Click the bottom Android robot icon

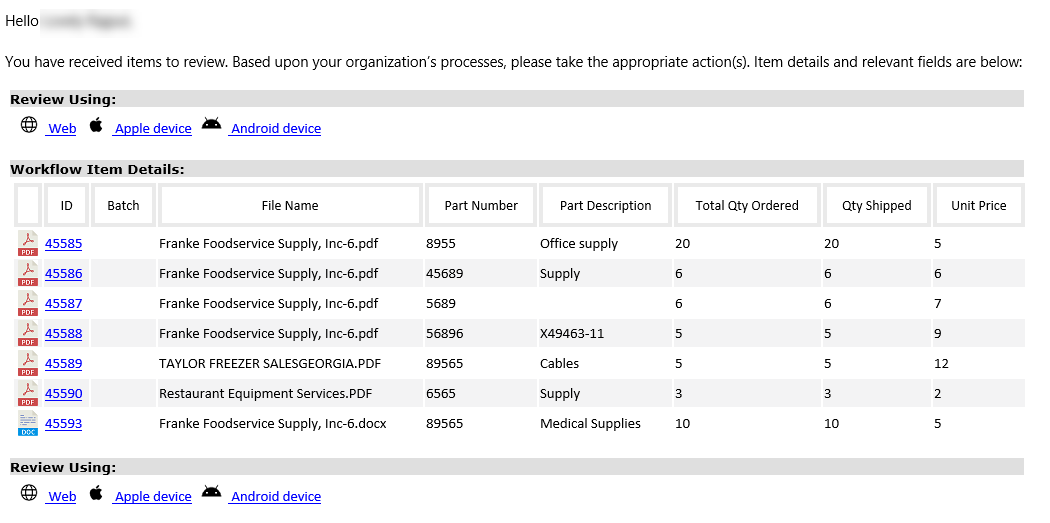(211, 493)
